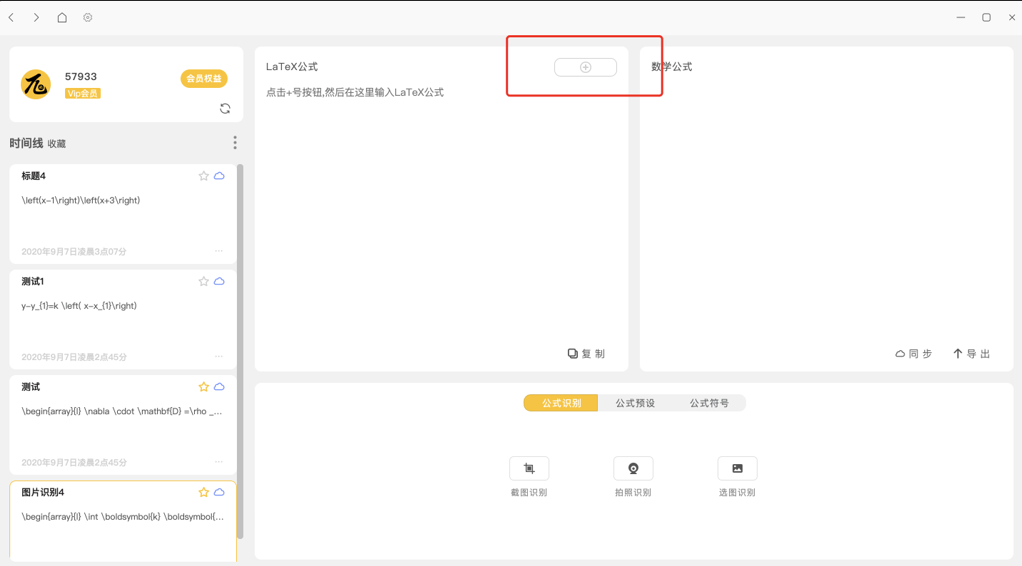Click the user avatar logo

[x=36, y=84]
